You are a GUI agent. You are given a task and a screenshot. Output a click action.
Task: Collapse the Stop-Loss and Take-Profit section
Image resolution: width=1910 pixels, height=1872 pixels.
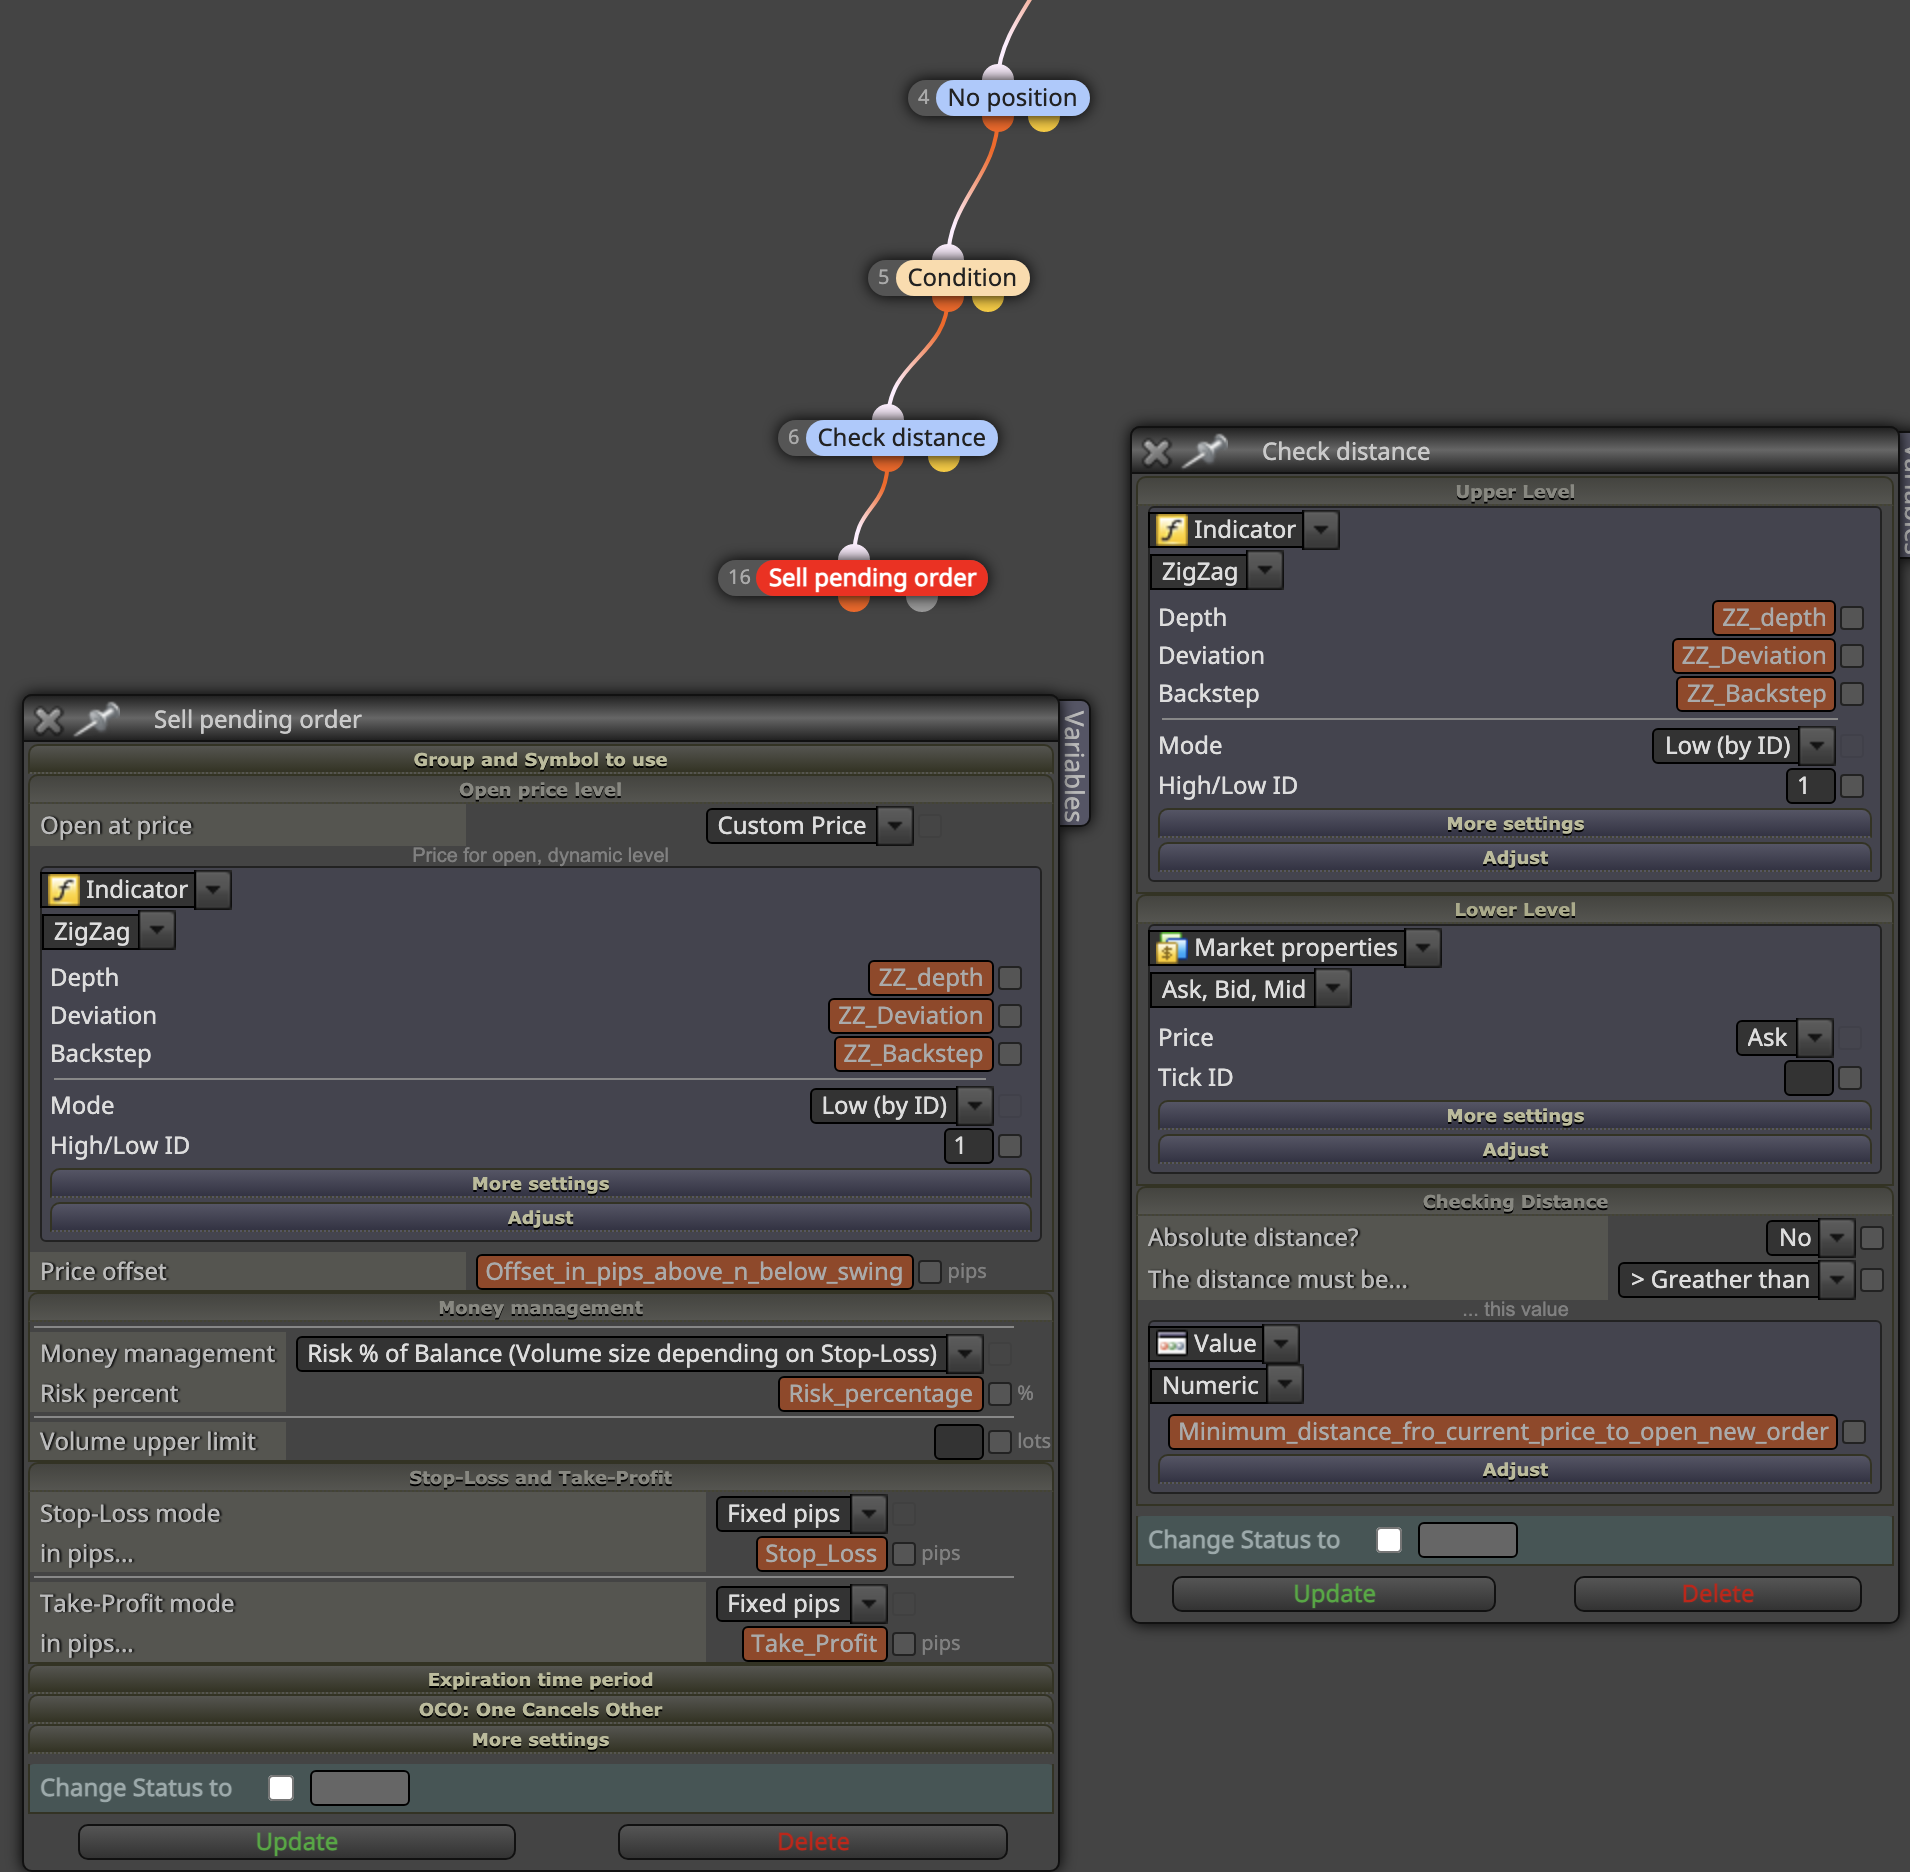tap(540, 1477)
